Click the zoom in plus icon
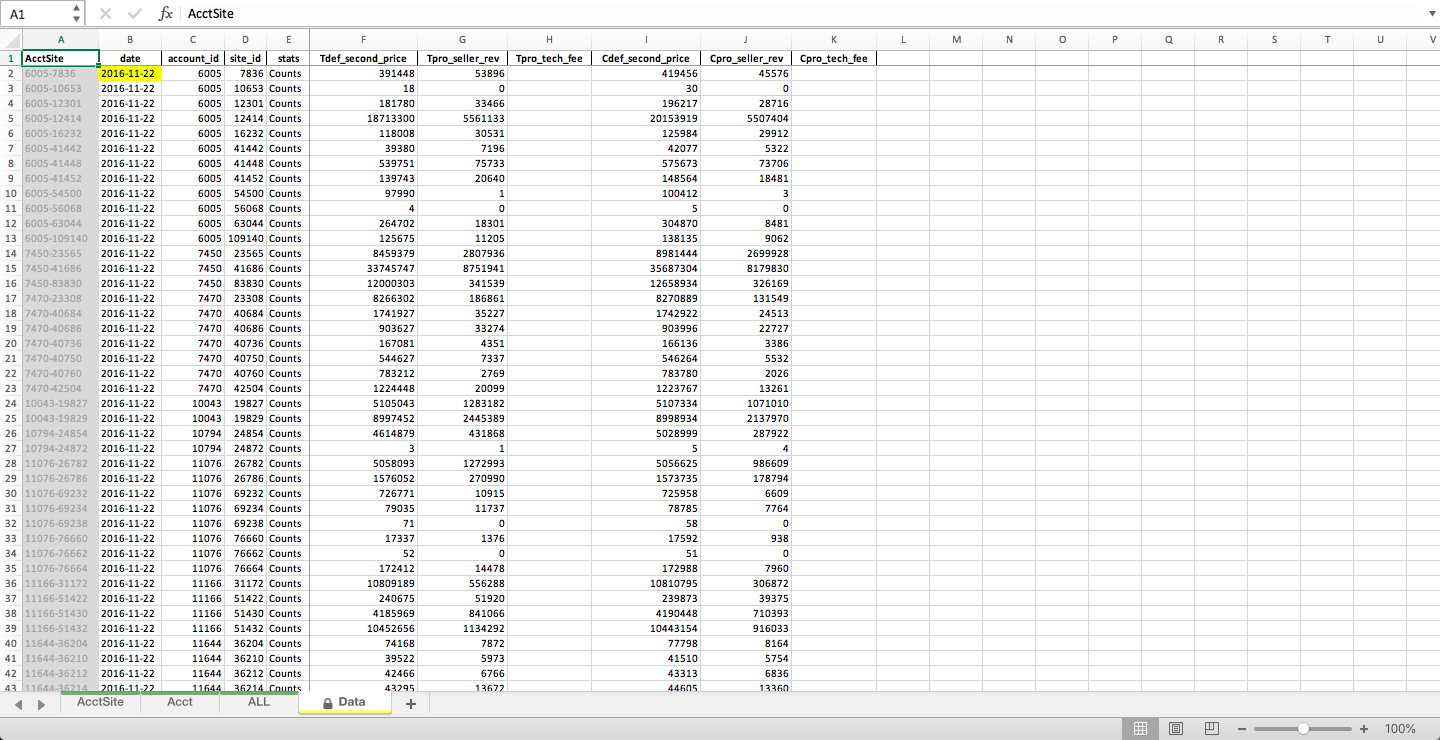Viewport: 1440px width, 740px height. pyautogui.click(x=1363, y=729)
